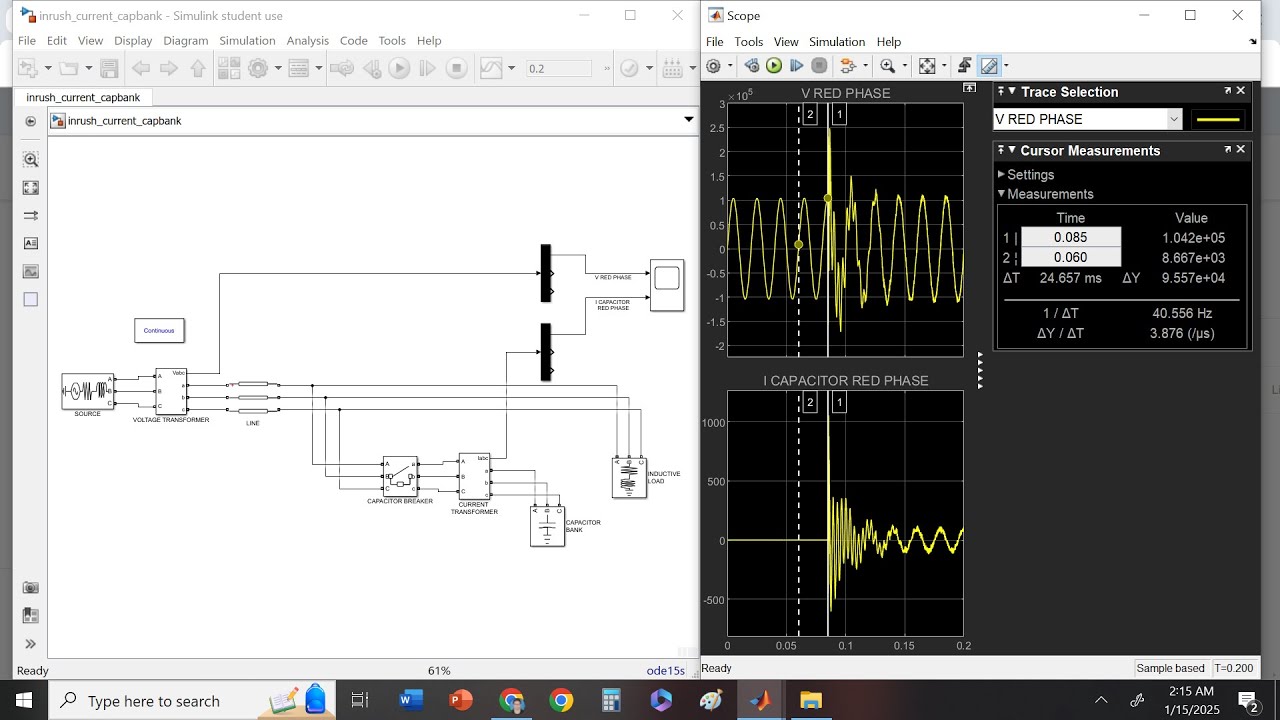
Task: Click the Update Diagram icon
Action: (341, 68)
